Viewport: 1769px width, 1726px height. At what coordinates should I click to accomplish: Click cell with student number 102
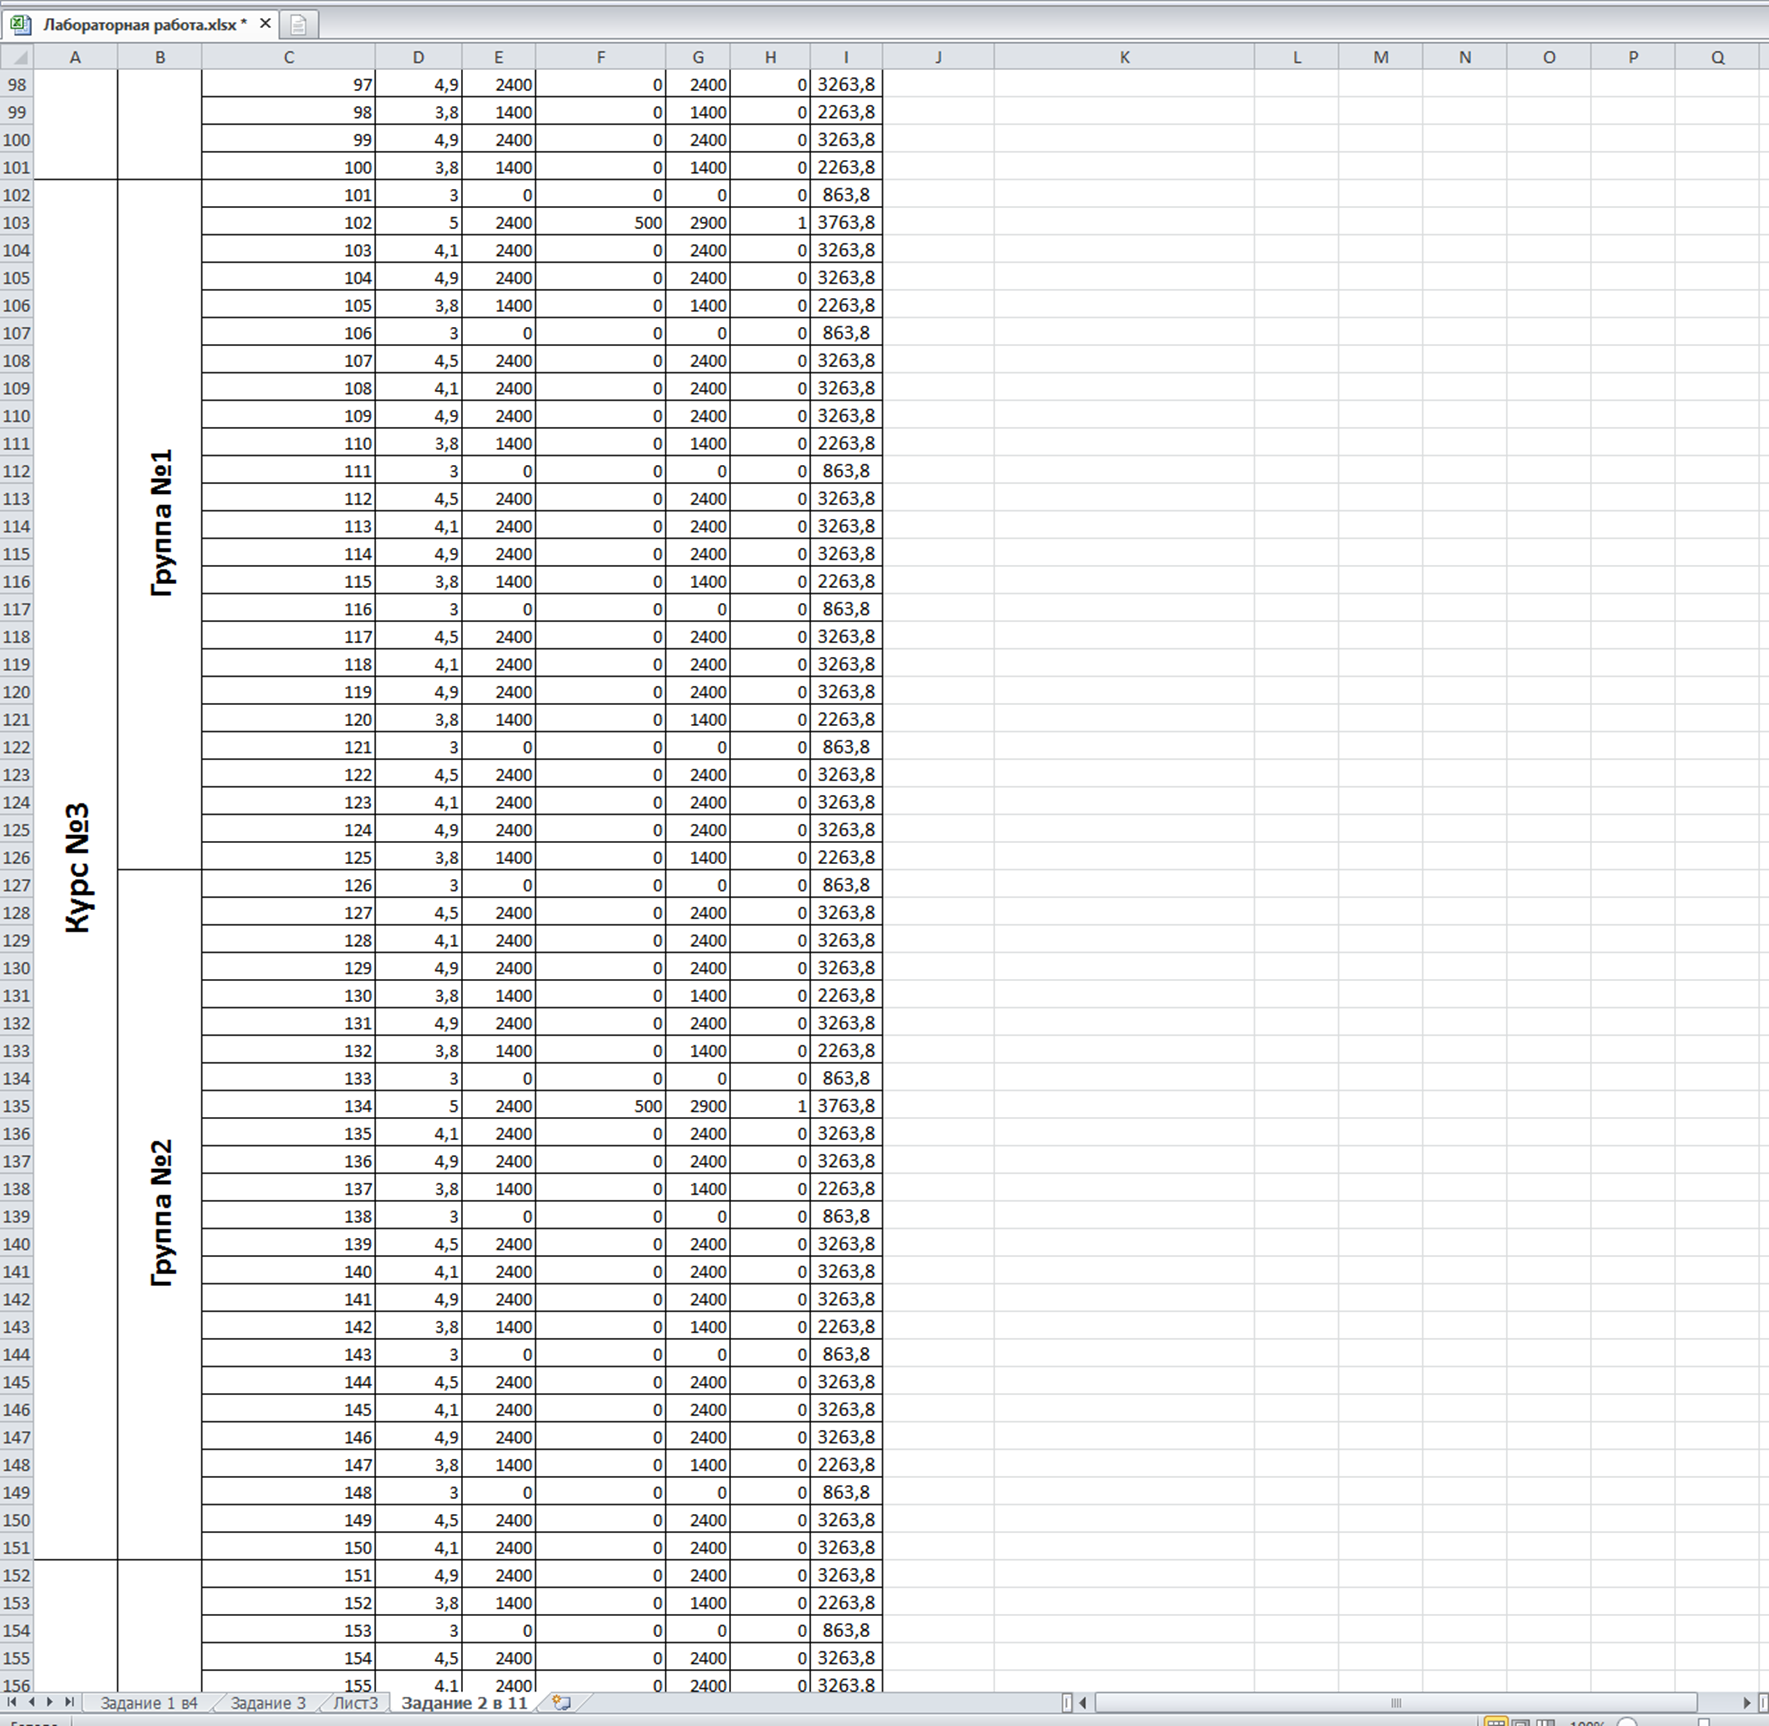(x=289, y=223)
